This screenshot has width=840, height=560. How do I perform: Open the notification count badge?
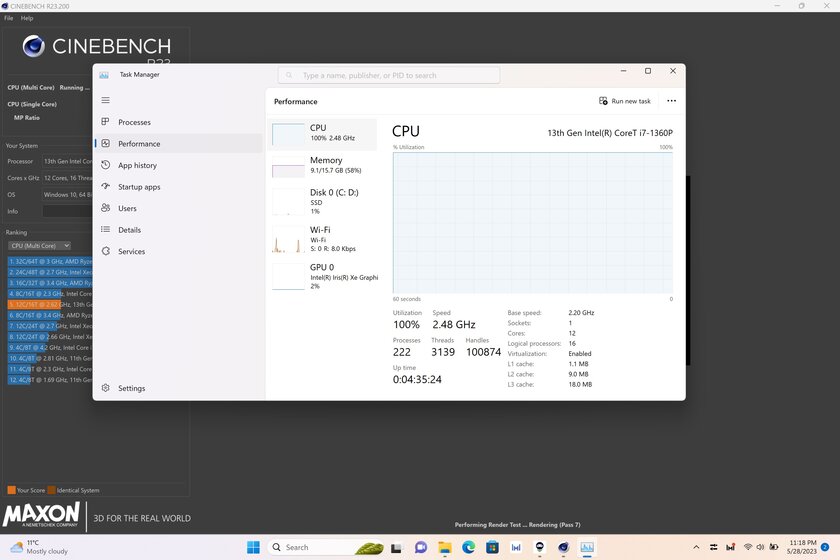825,547
